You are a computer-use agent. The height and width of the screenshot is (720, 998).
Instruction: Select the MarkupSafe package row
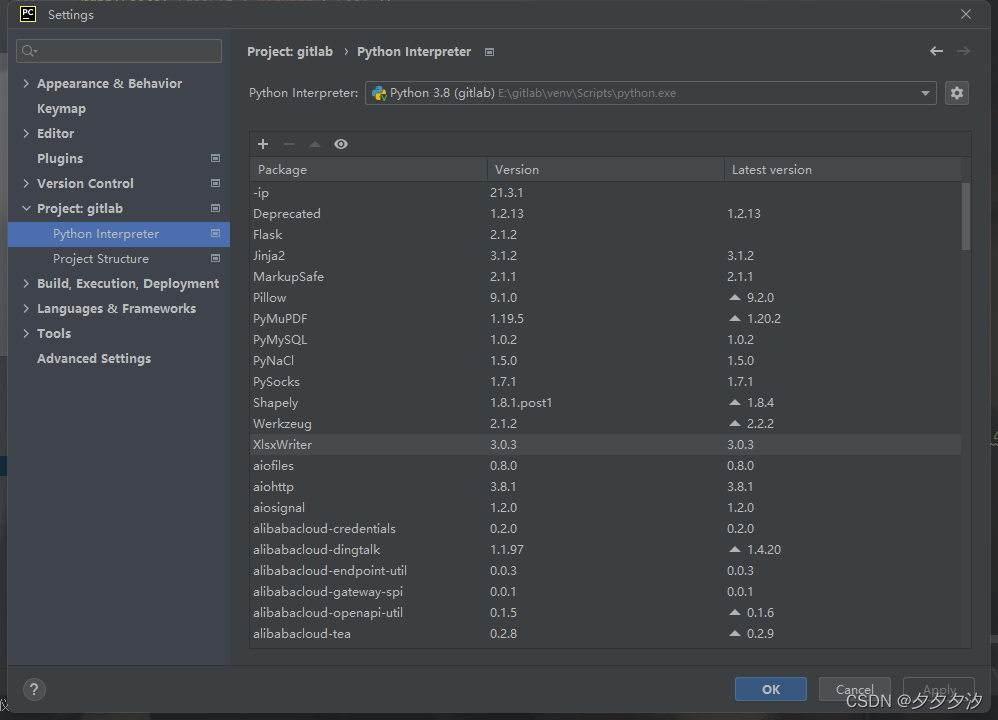coord(605,276)
